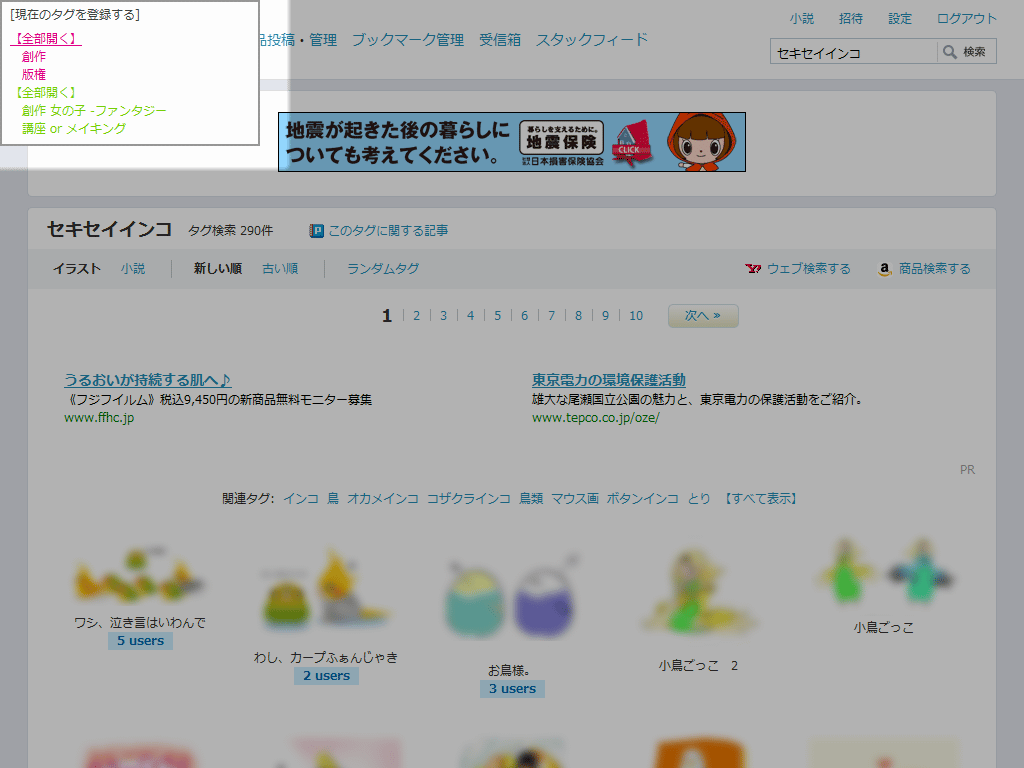Click the ログアウト link
This screenshot has height=768, width=1024.
point(966,18)
